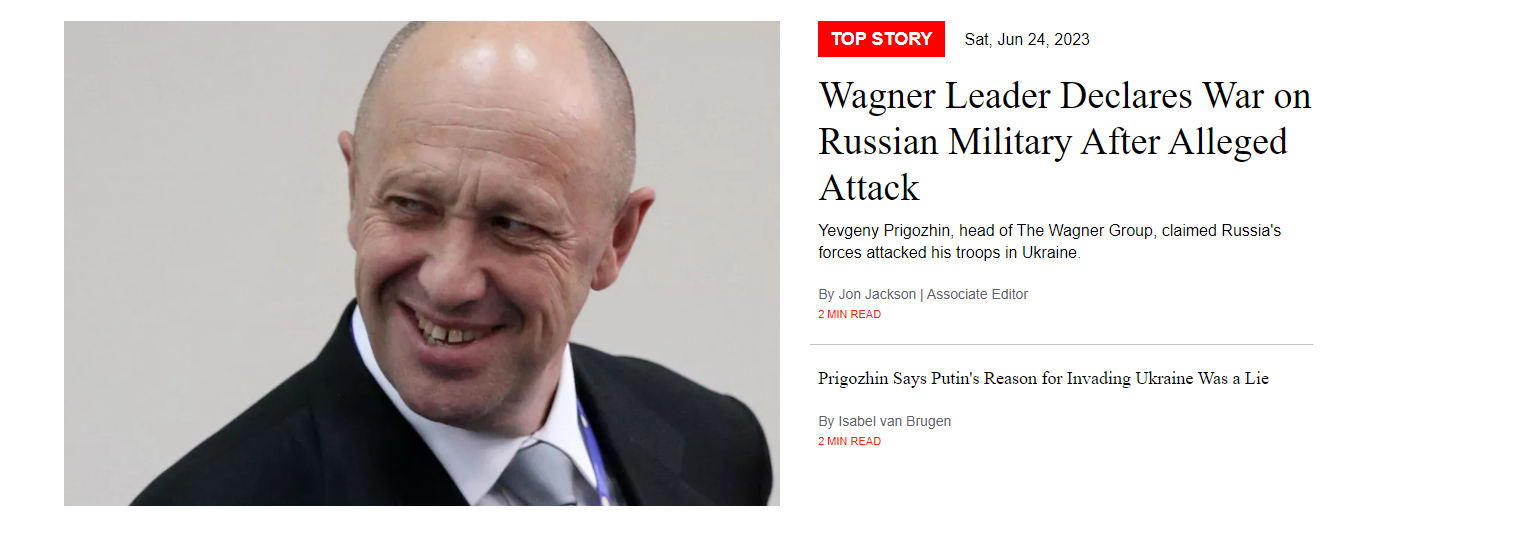
Task: Open the Wagner Leader Declares War headline
Action: tap(1065, 141)
